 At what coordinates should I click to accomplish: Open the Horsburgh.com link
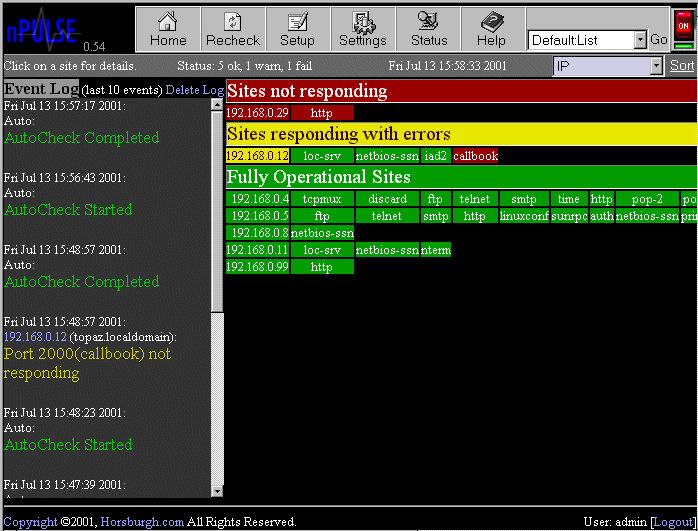pyautogui.click(x=142, y=522)
